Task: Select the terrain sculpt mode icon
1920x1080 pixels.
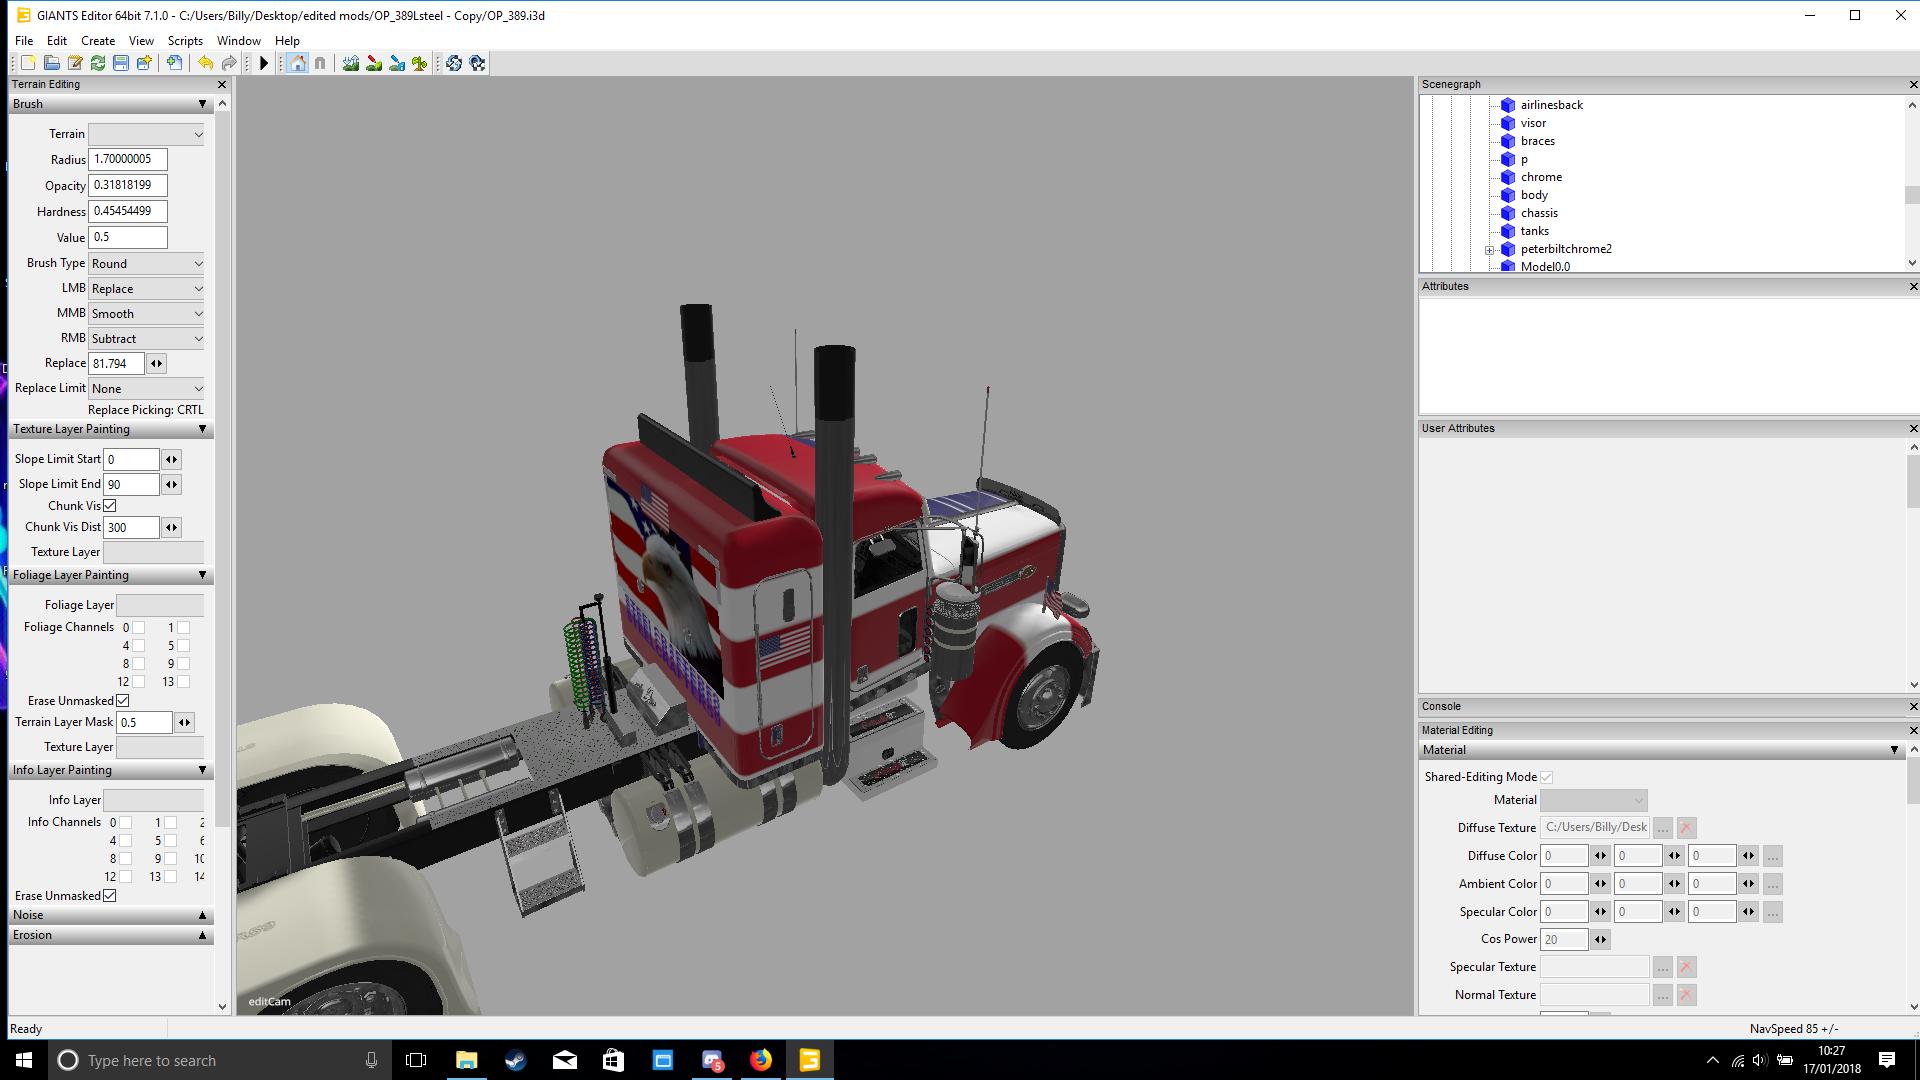Action: pos(350,63)
